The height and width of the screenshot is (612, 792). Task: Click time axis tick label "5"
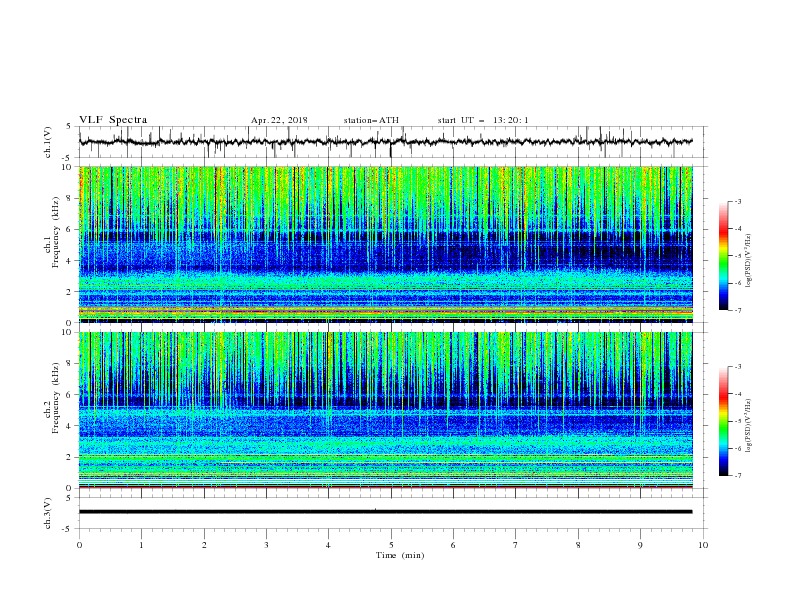pyautogui.click(x=391, y=545)
